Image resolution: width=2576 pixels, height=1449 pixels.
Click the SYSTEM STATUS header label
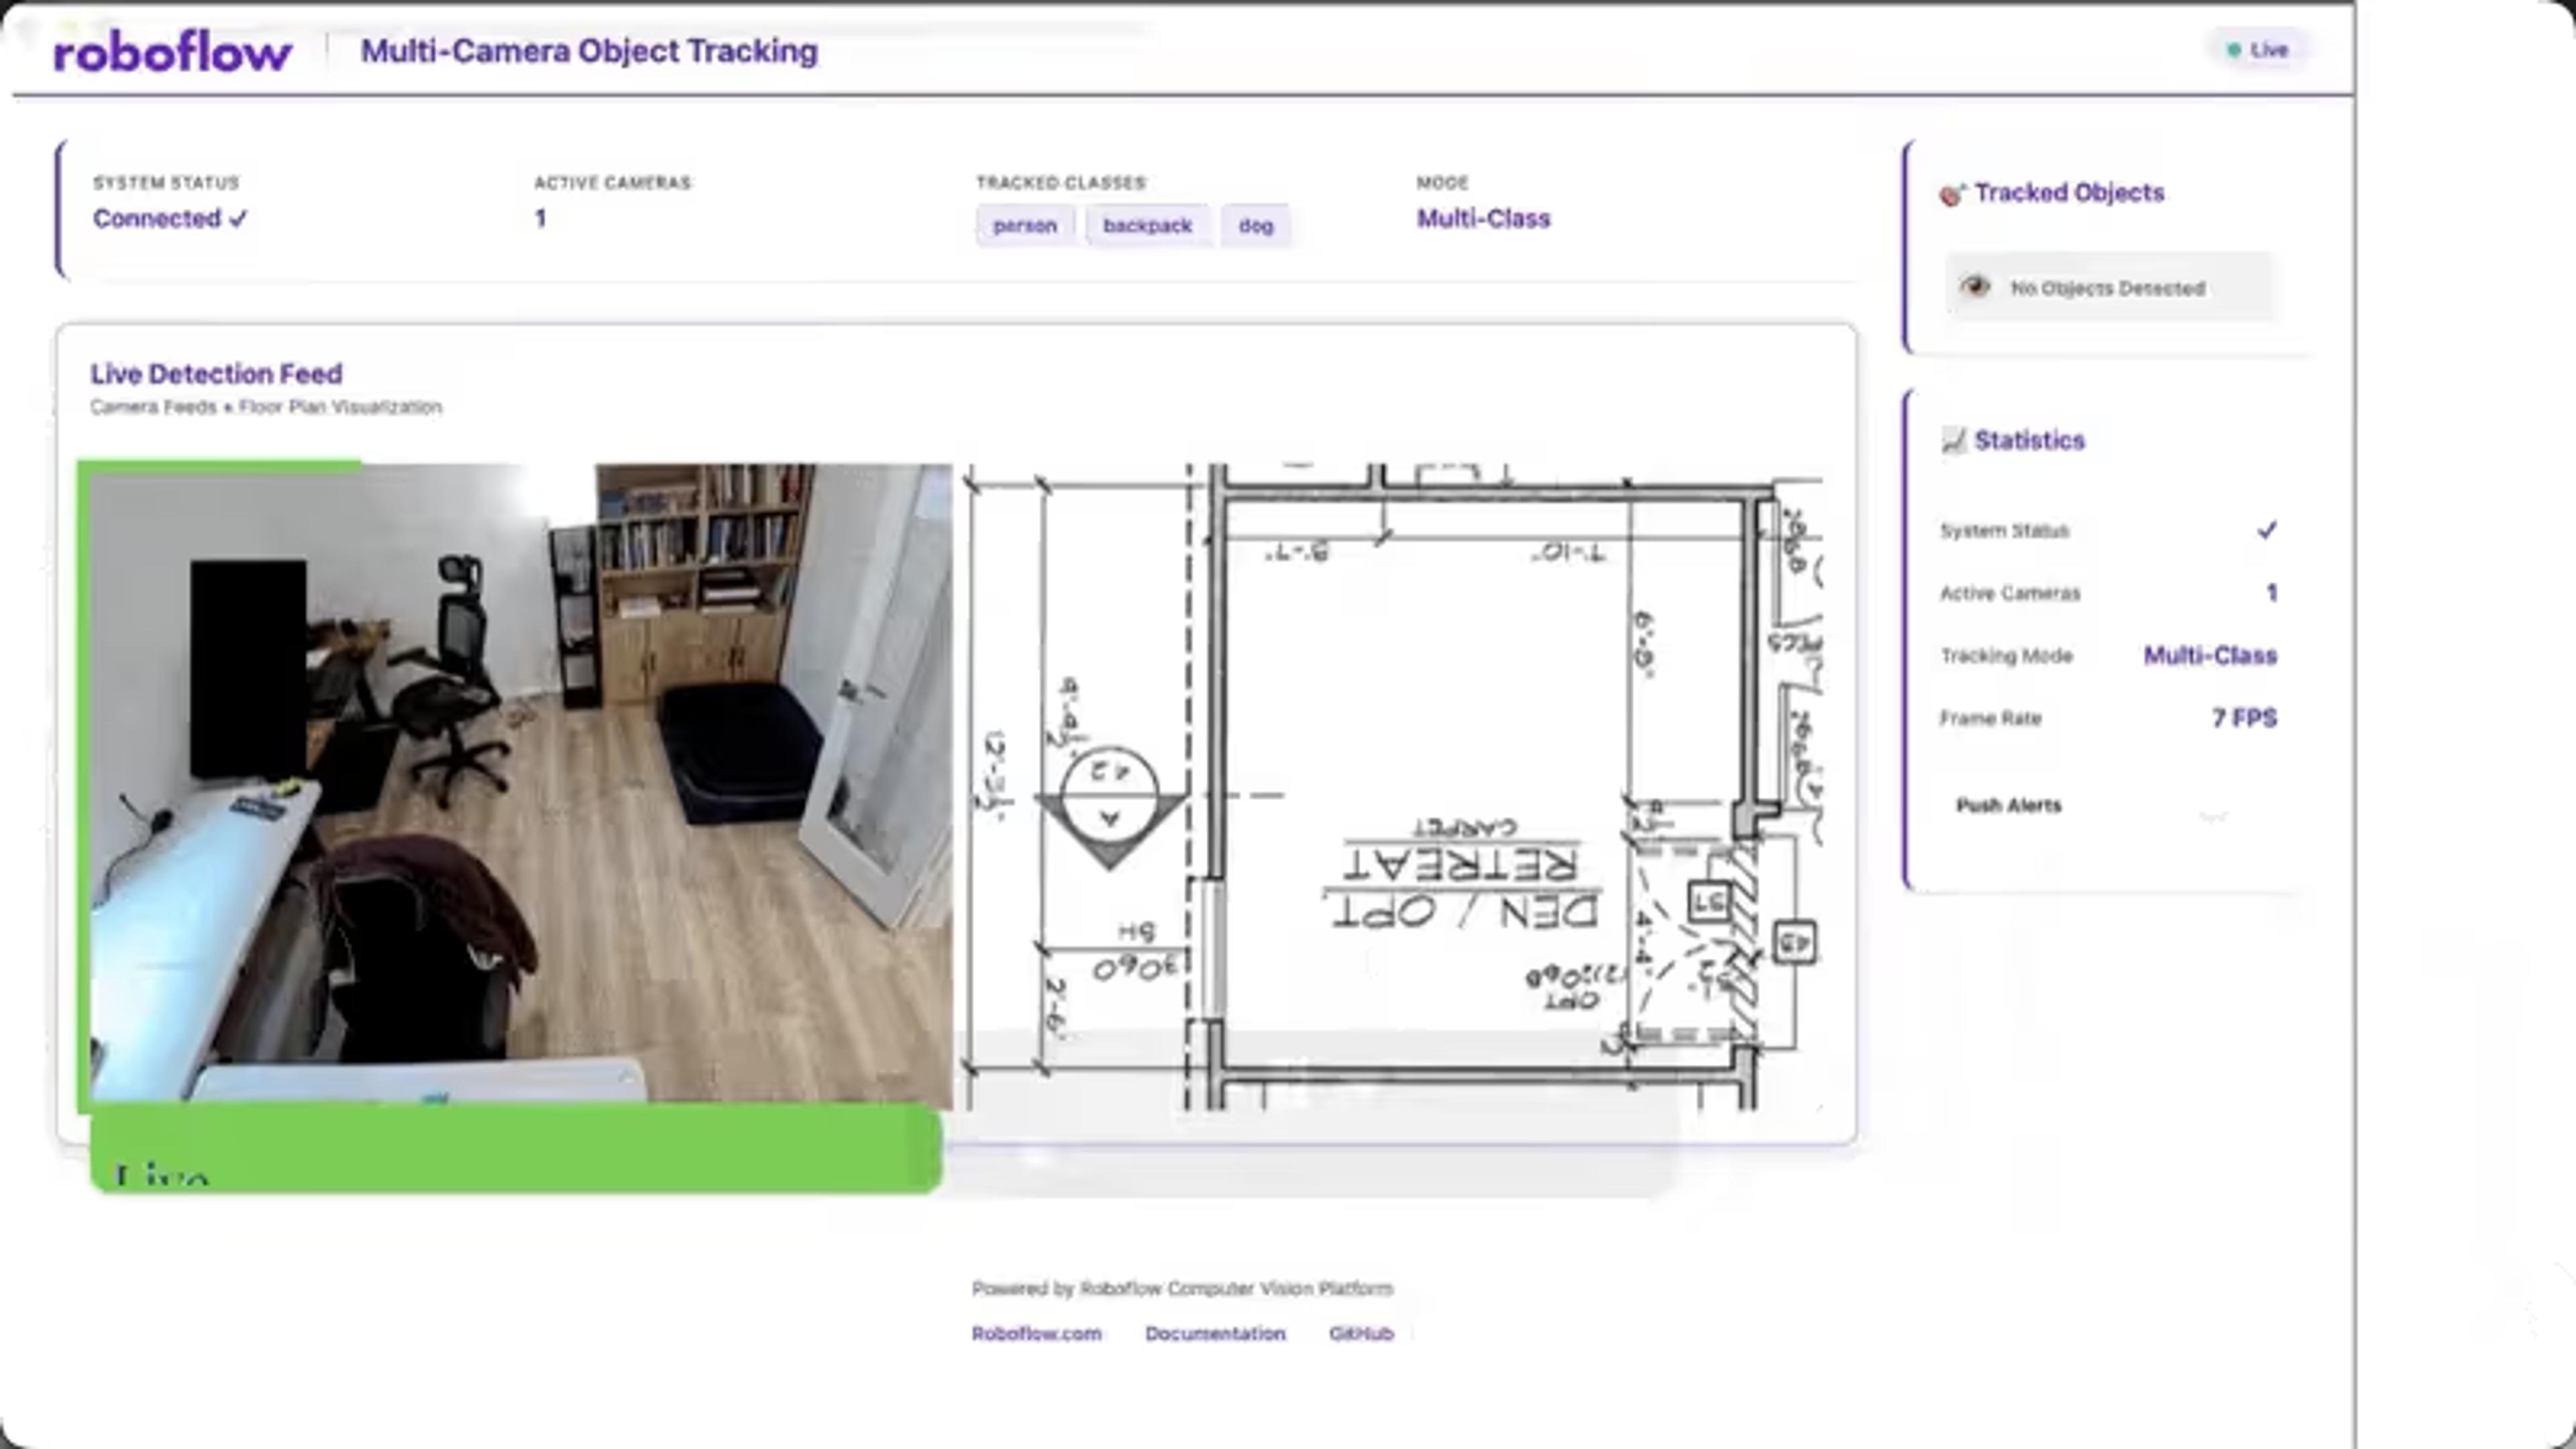[166, 183]
